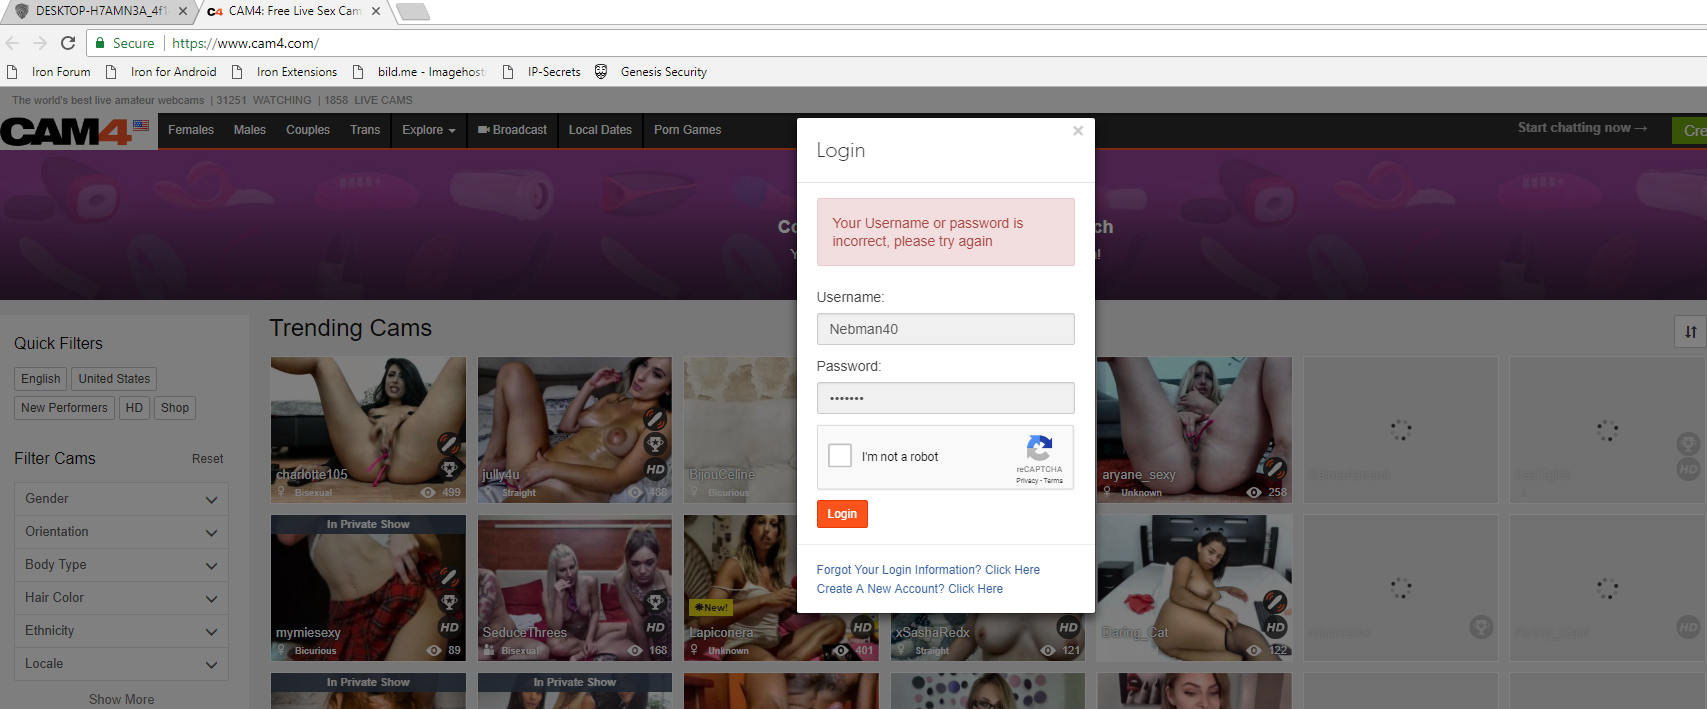Close the DESKTOP-H7AMN3A browser tab
The width and height of the screenshot is (1707, 709).
183,11
